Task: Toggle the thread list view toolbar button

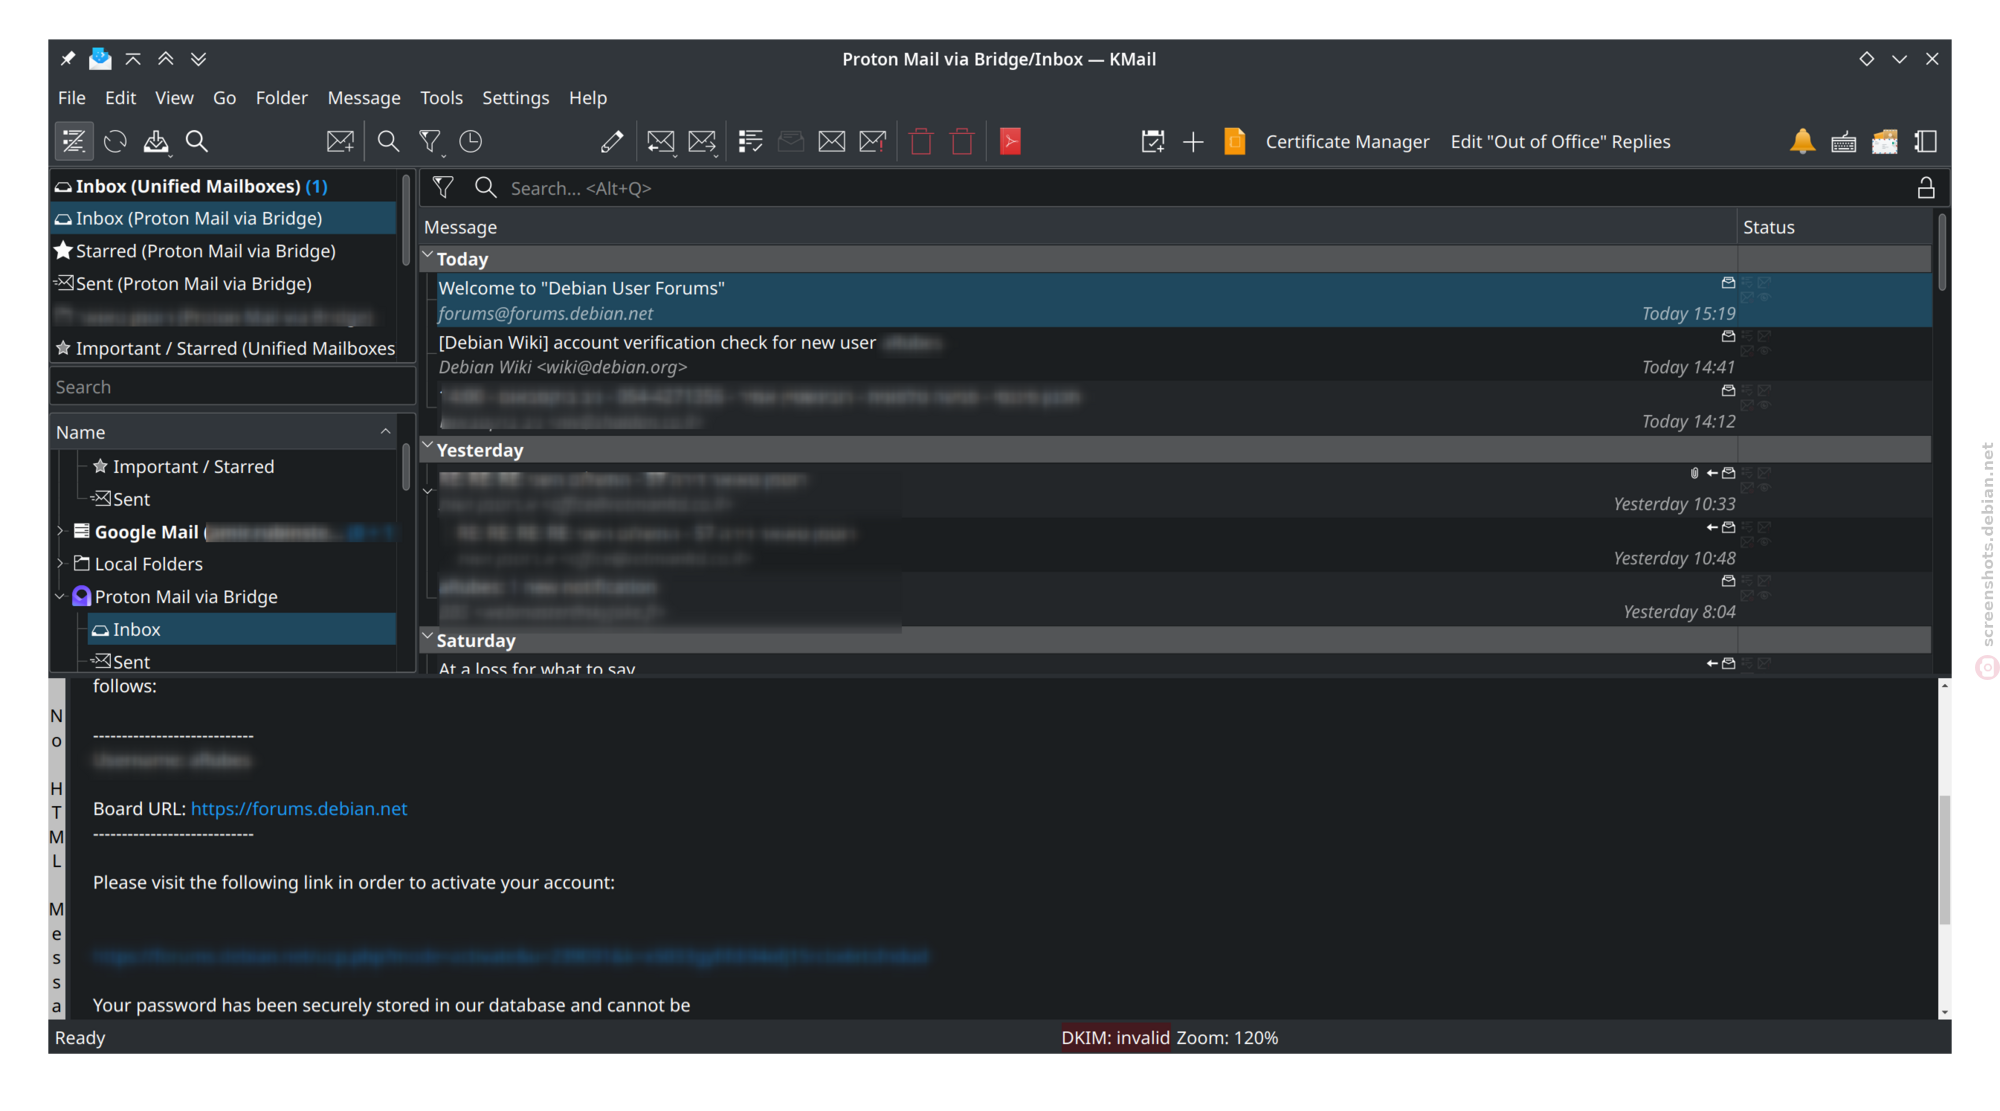Action: 74,142
